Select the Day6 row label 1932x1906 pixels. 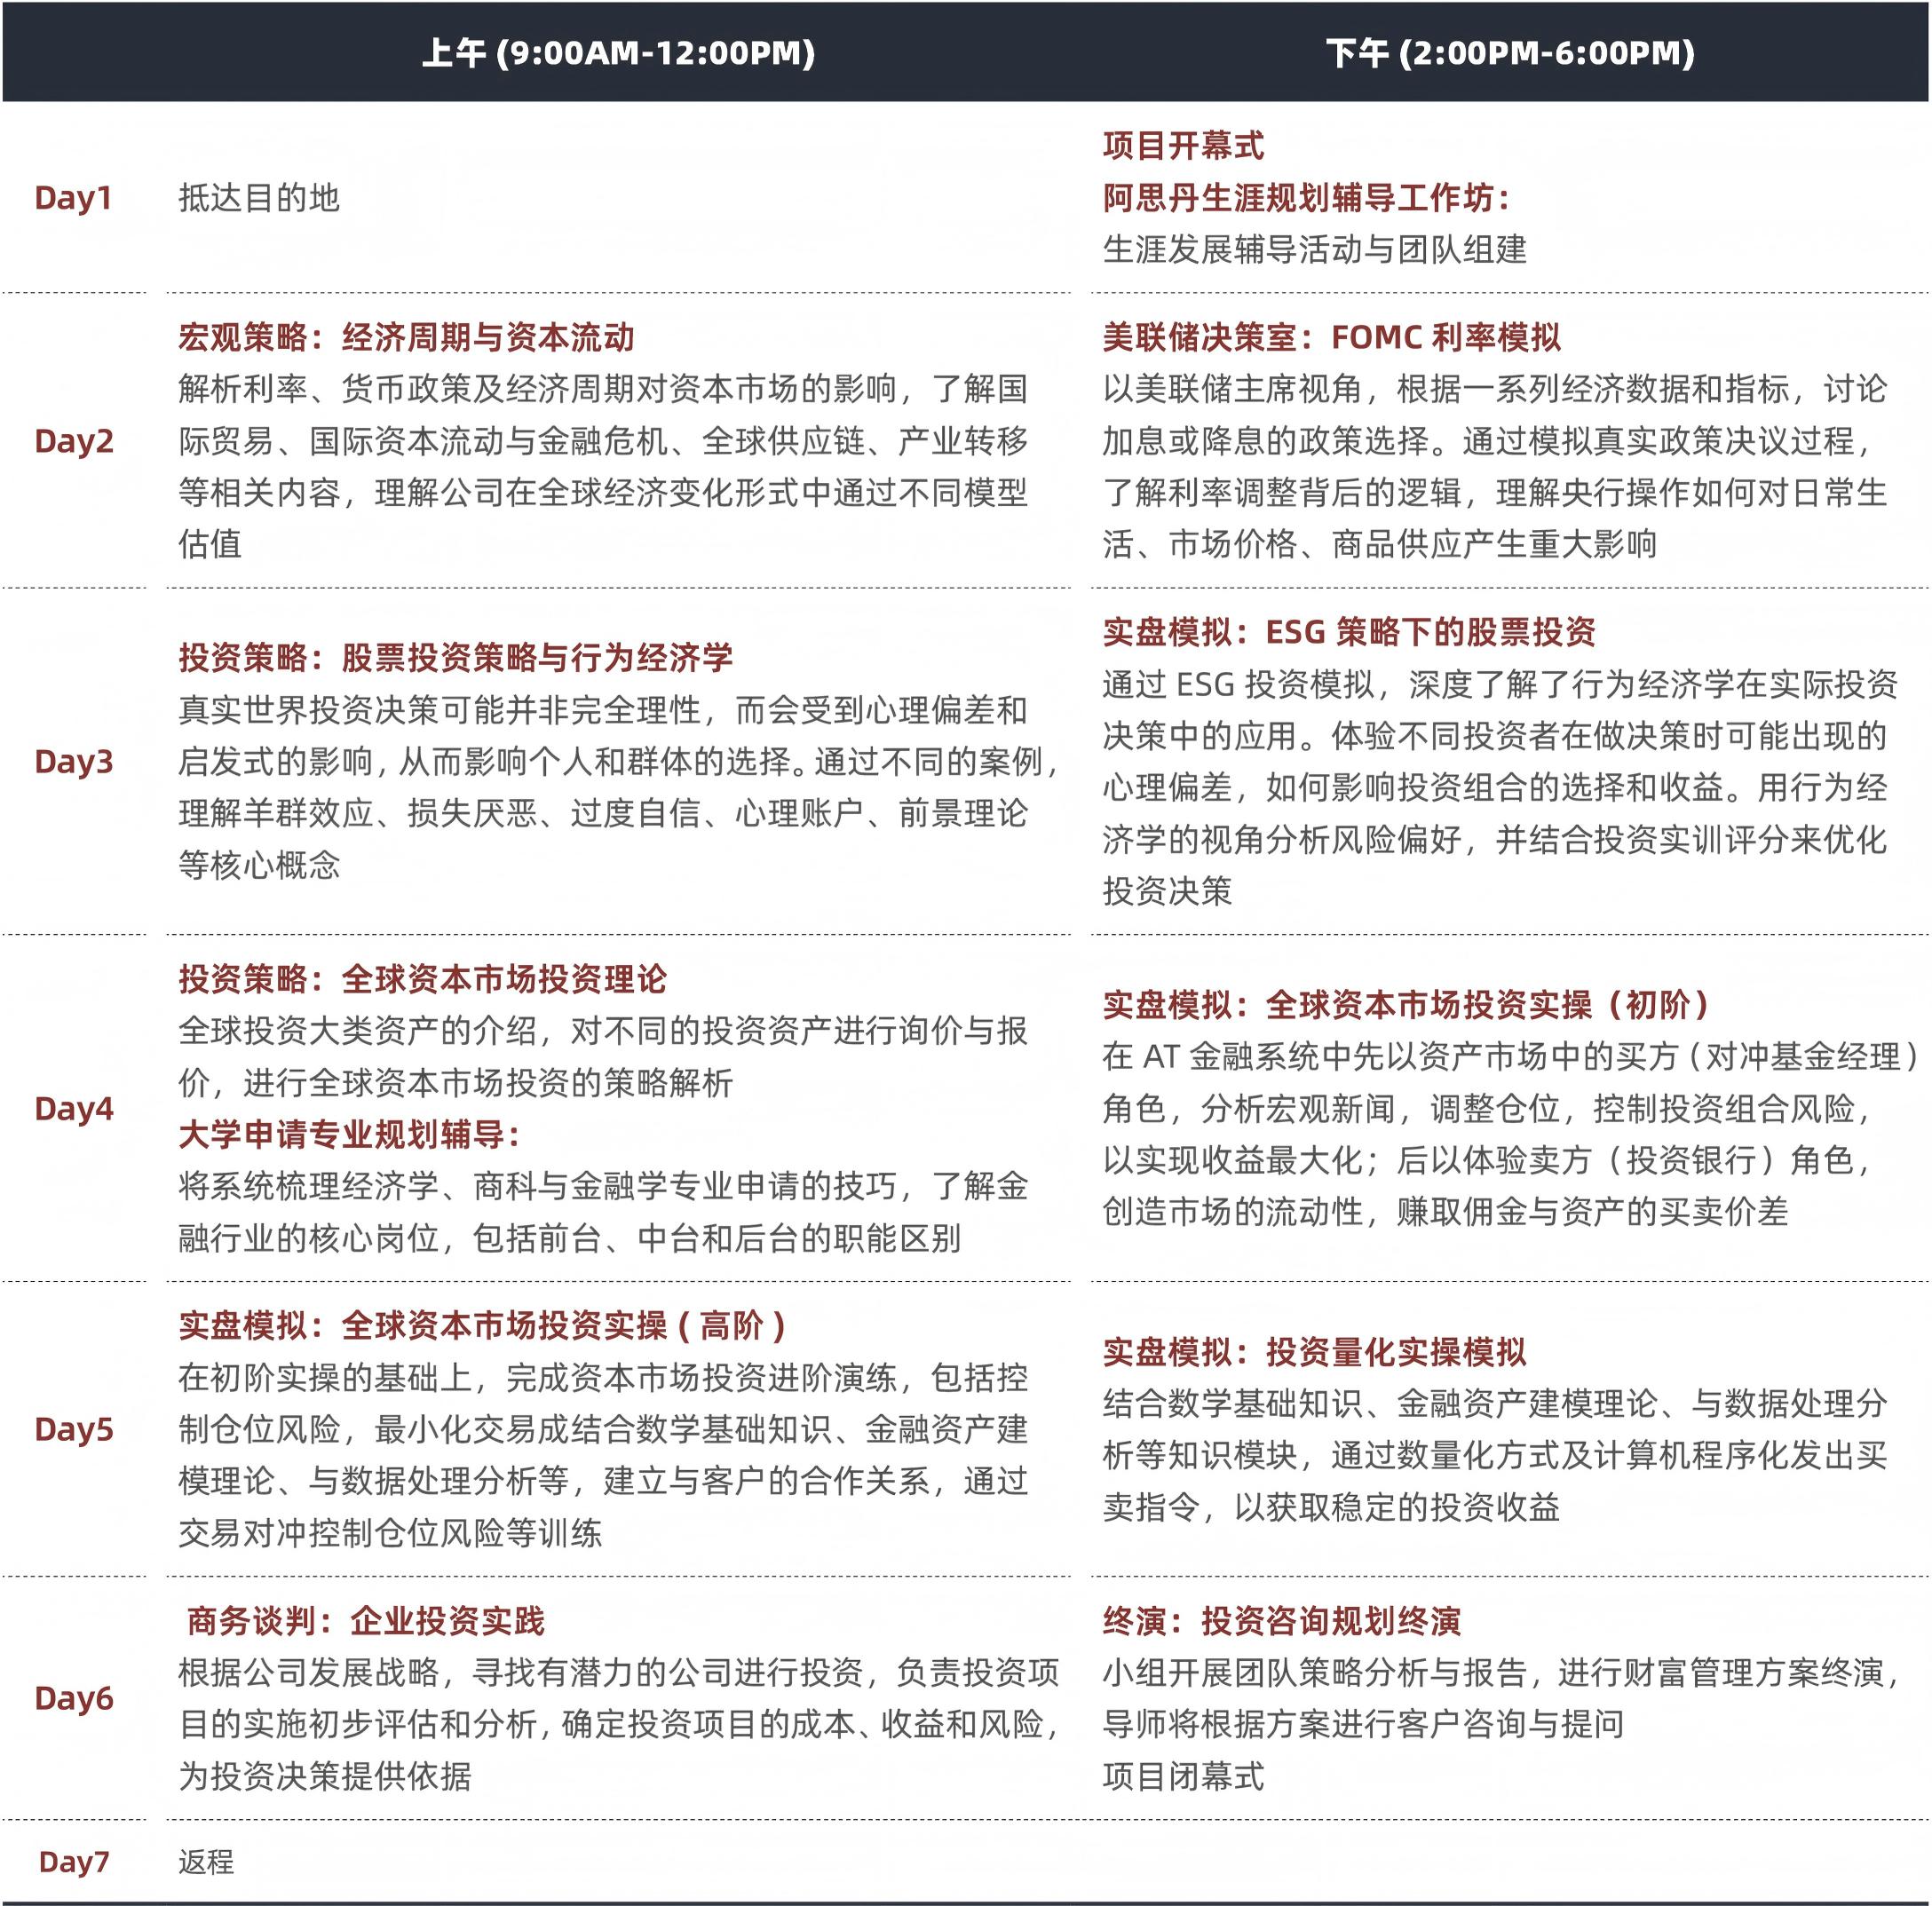(73, 1698)
